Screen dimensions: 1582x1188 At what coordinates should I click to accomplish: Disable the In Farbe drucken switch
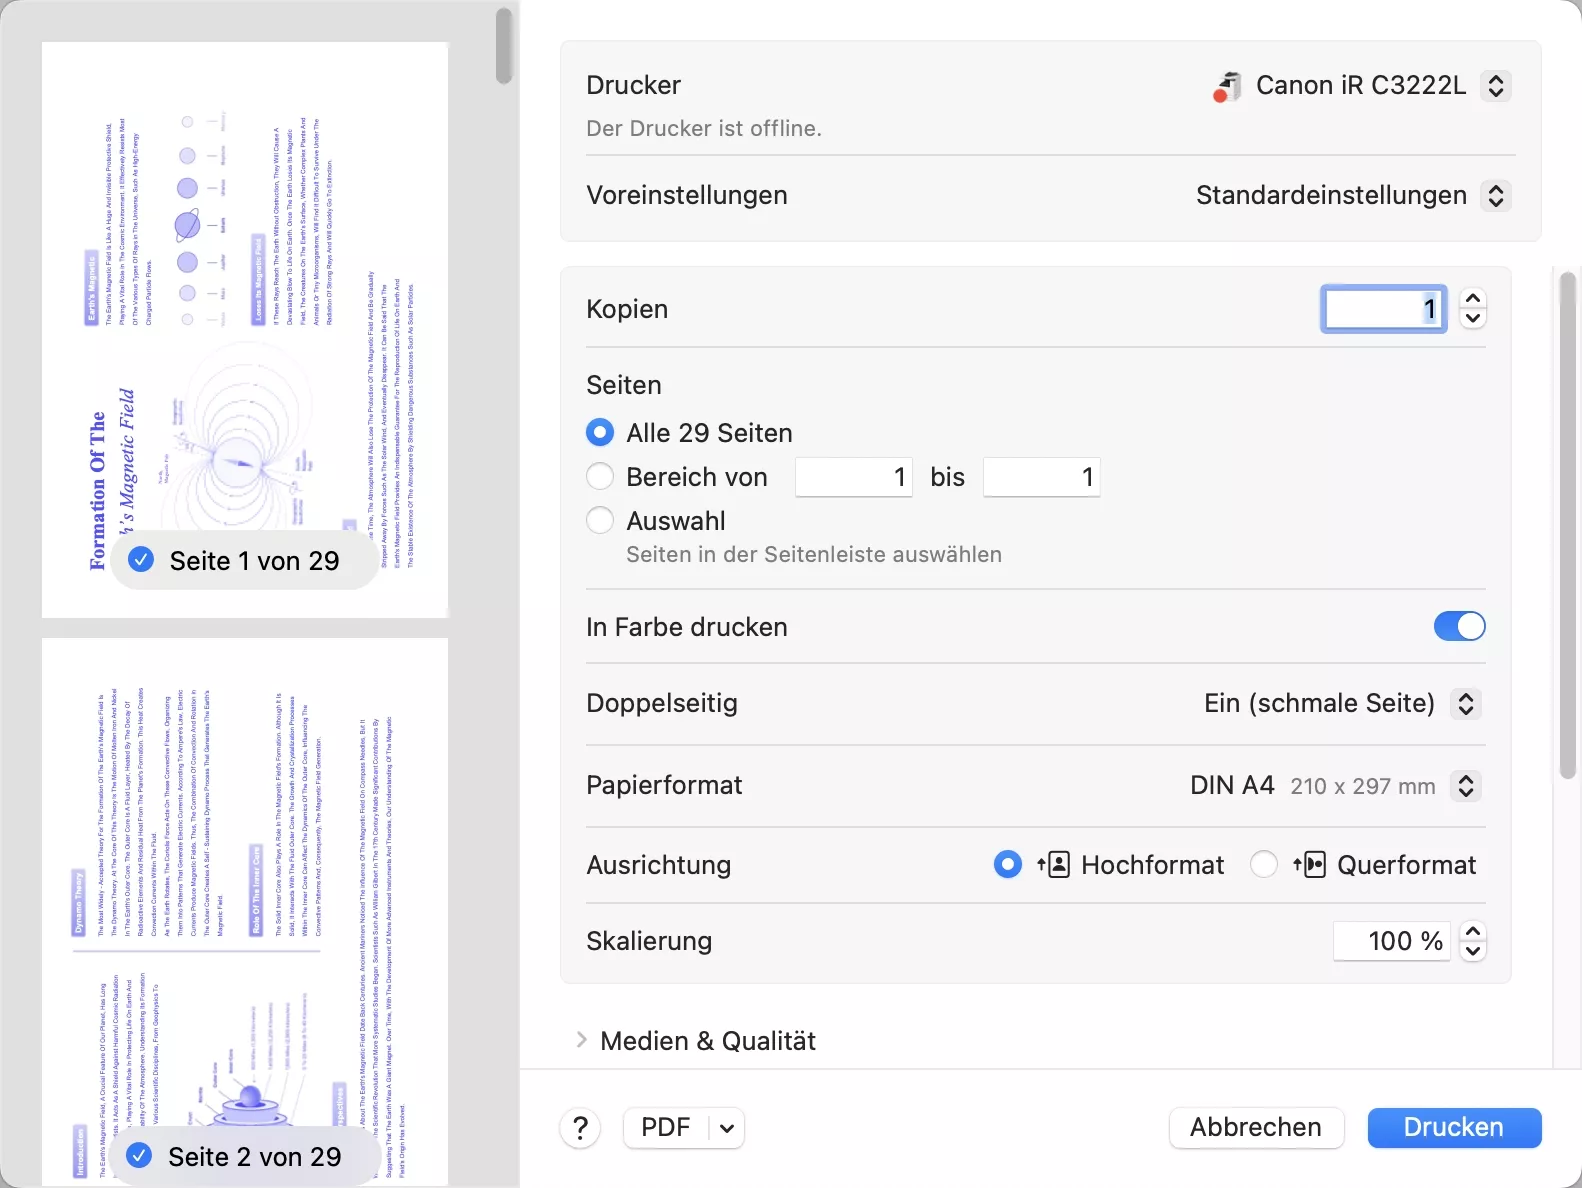[1459, 627]
